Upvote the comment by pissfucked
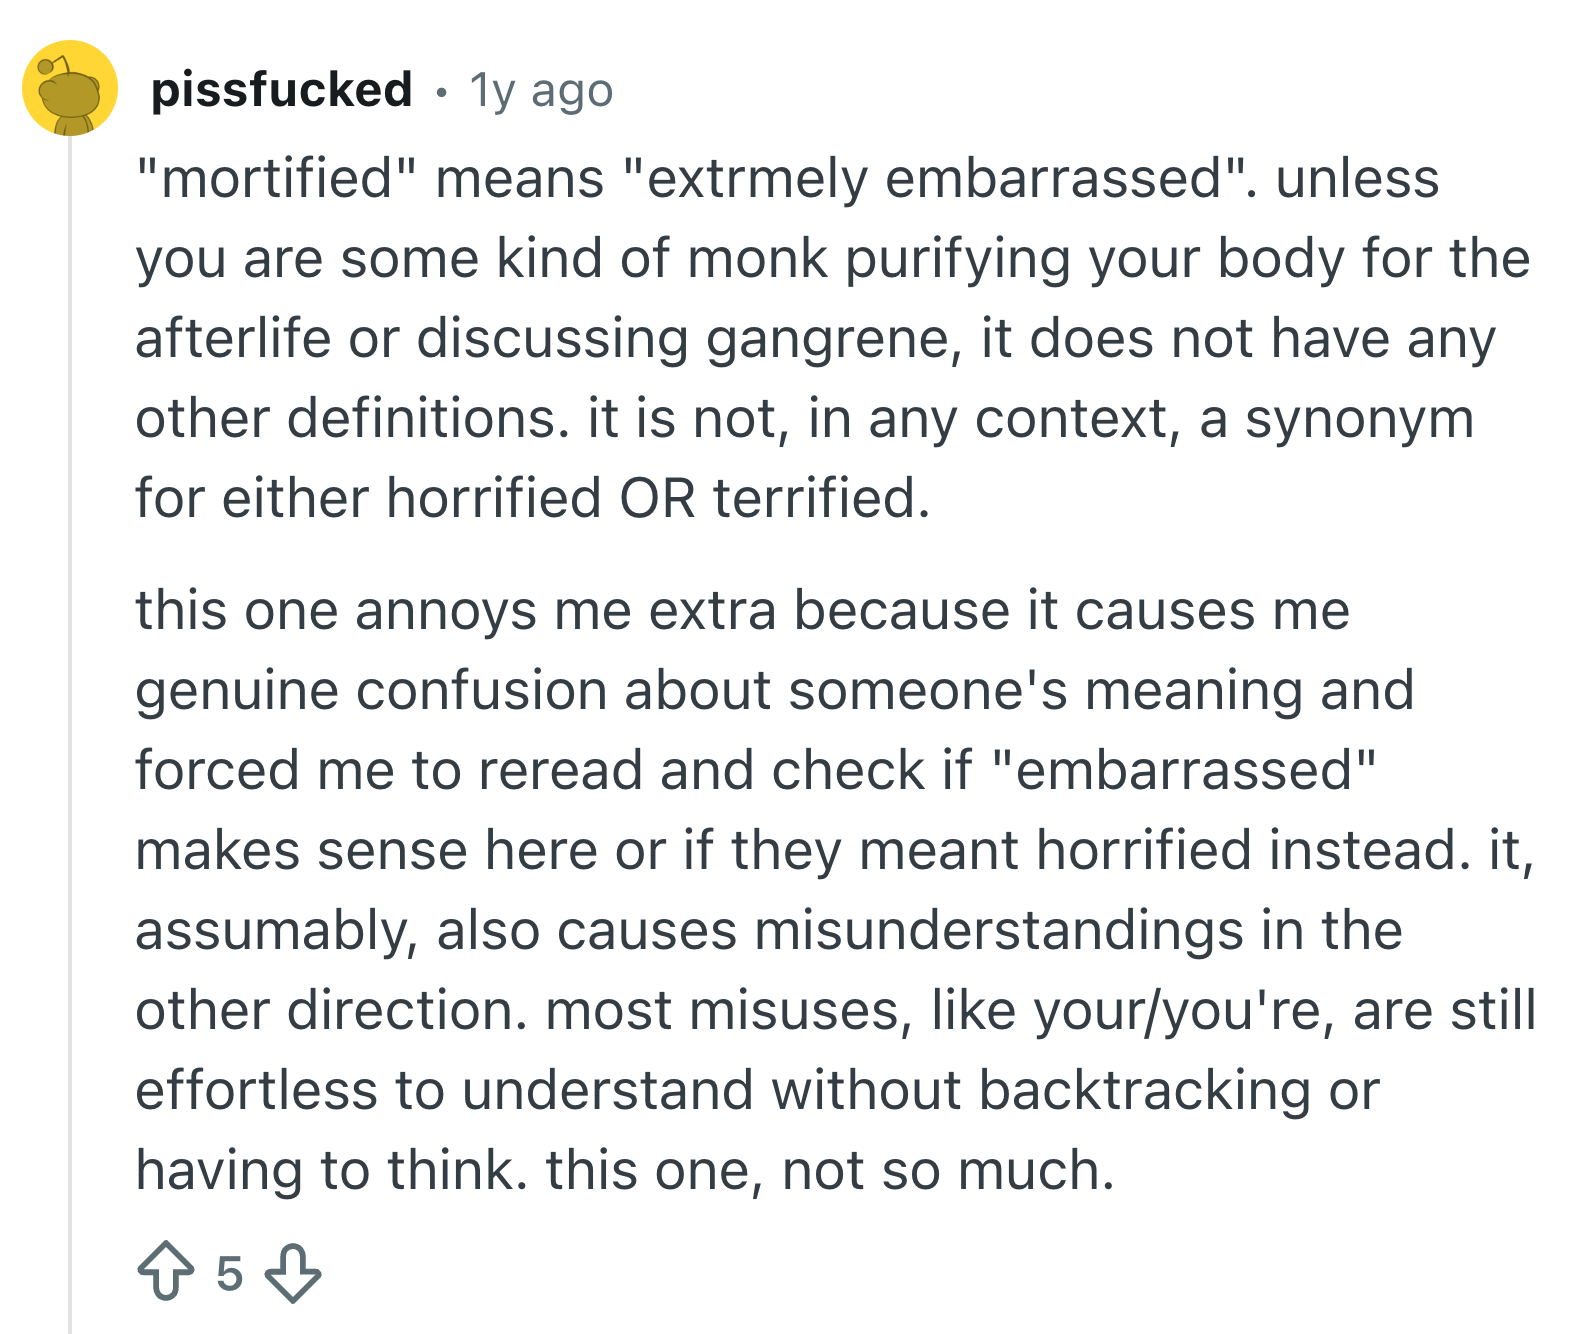The width and height of the screenshot is (1570, 1334). pyautogui.click(x=165, y=1272)
